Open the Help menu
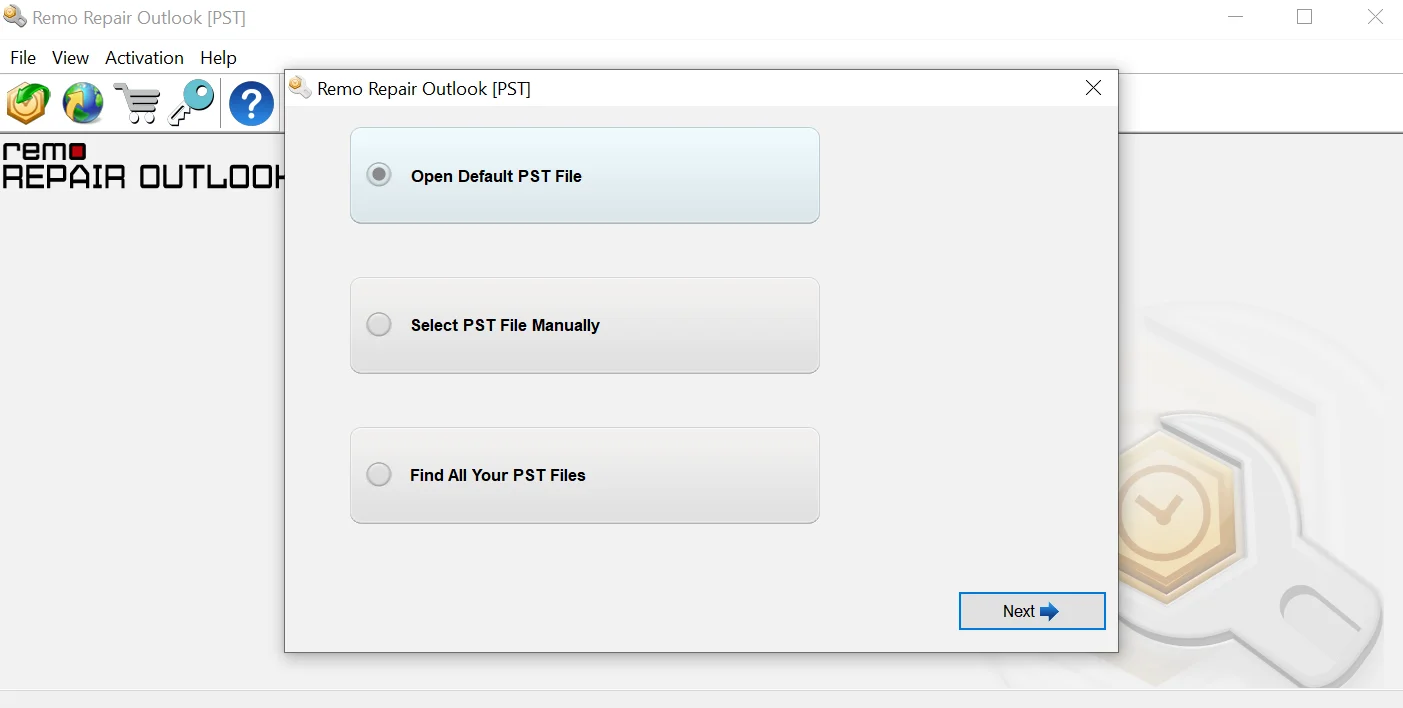The width and height of the screenshot is (1403, 708). pos(218,58)
